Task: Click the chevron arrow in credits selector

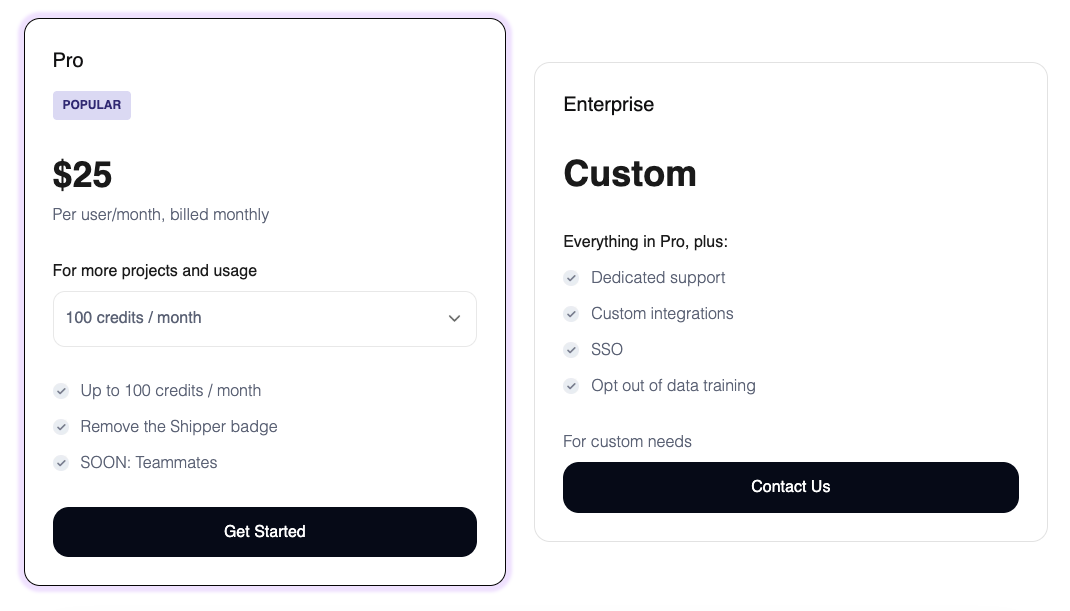Action: pyautogui.click(x=454, y=318)
